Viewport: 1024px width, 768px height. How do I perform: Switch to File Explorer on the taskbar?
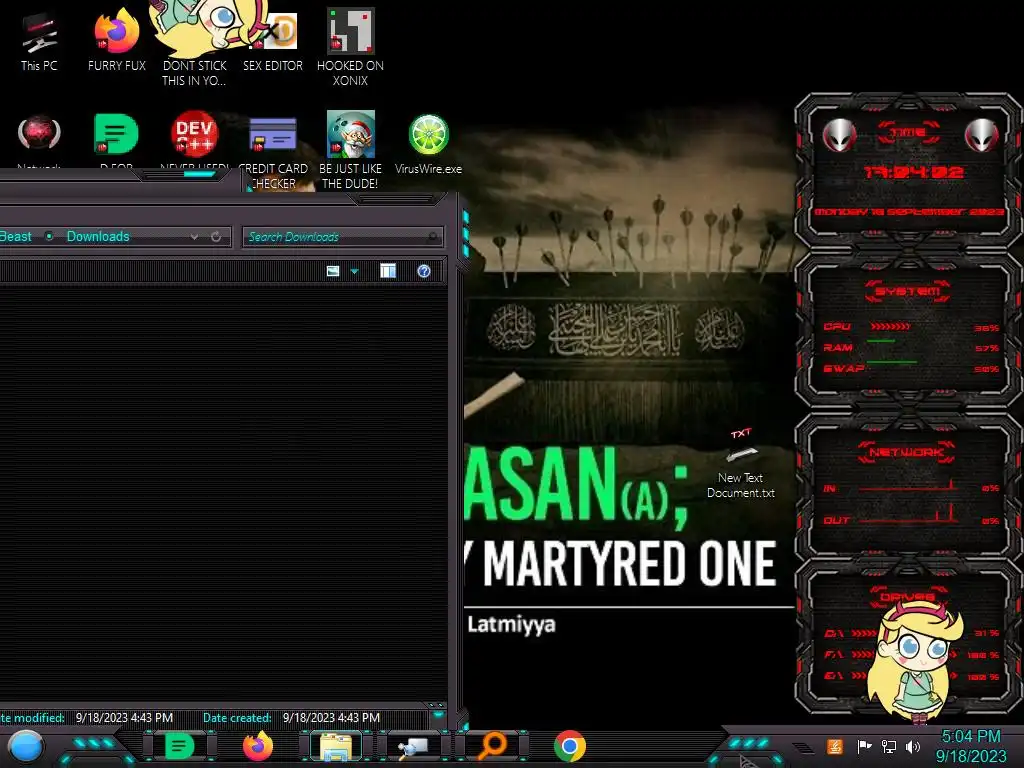[x=336, y=747]
